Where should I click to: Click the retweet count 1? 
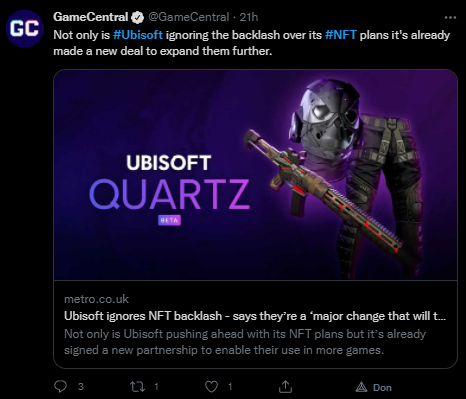pyautogui.click(x=156, y=387)
